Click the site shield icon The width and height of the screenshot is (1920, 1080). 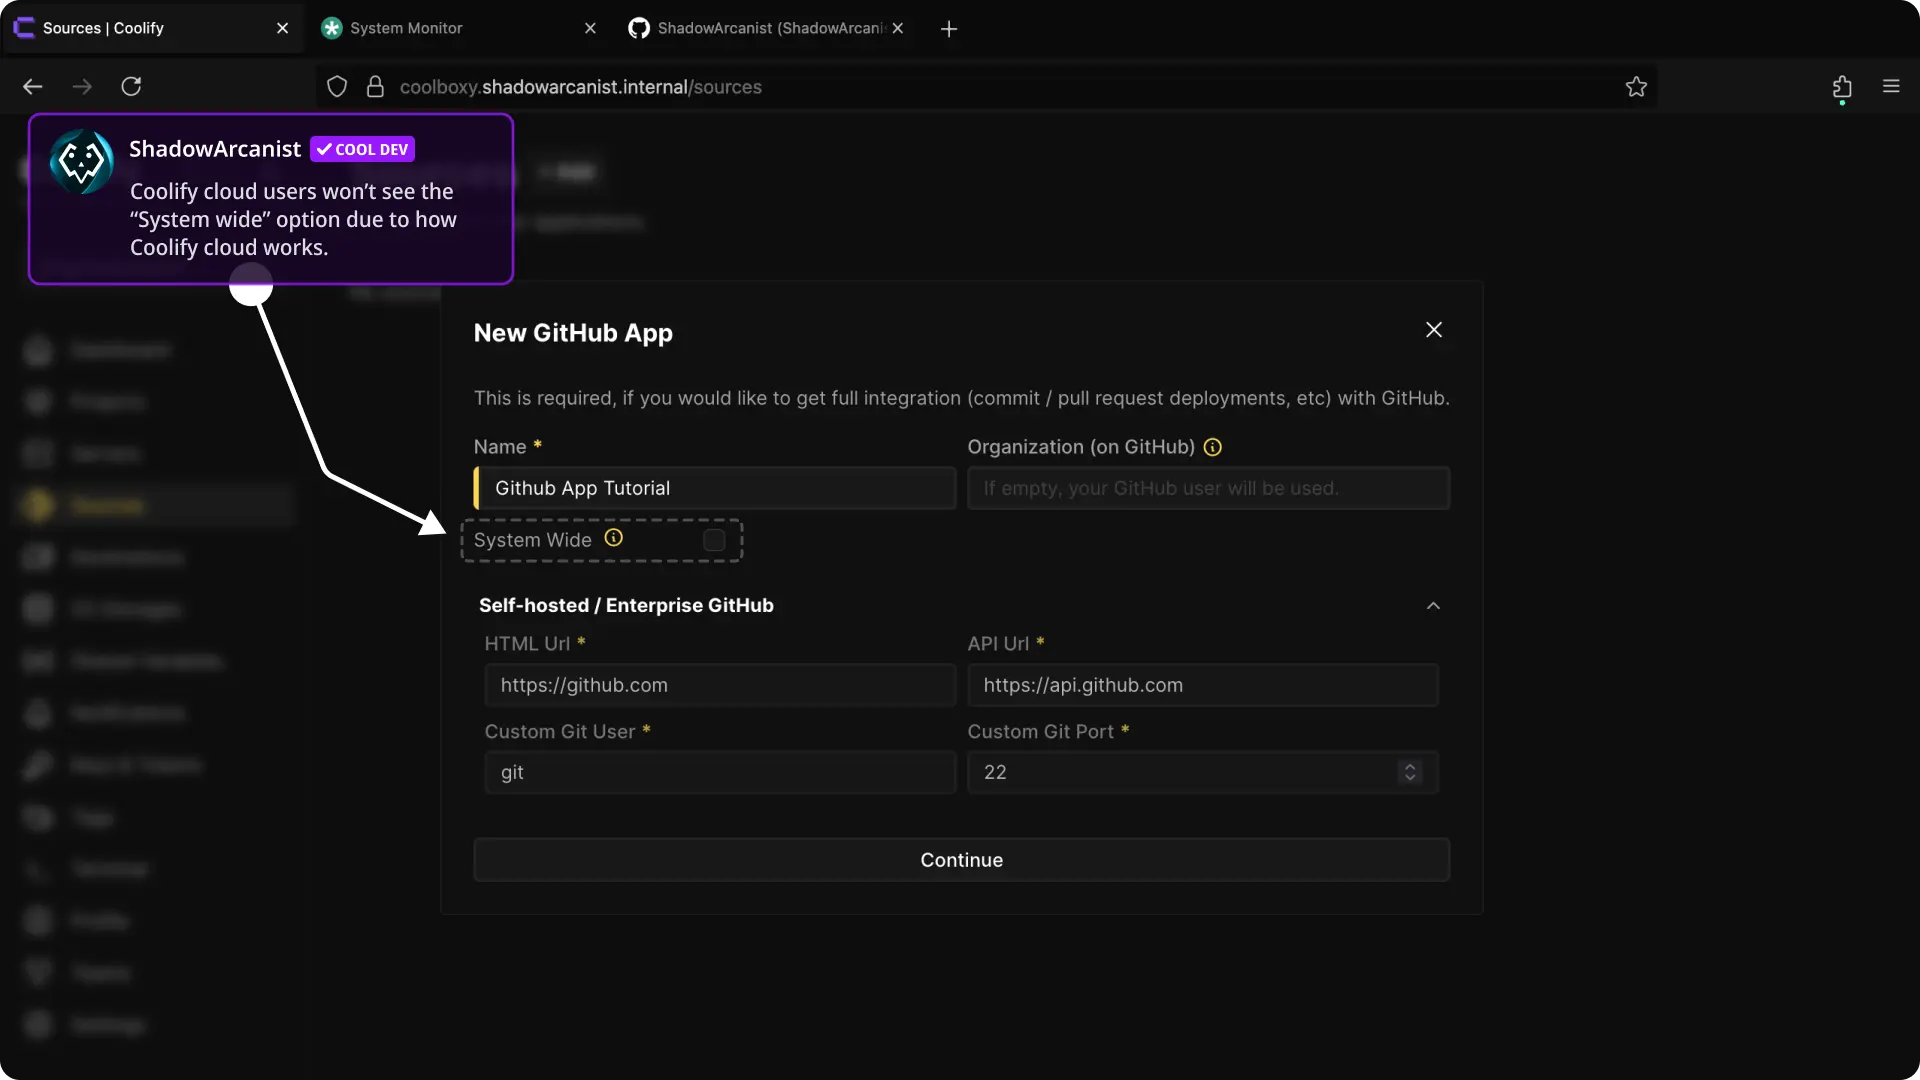(x=337, y=87)
